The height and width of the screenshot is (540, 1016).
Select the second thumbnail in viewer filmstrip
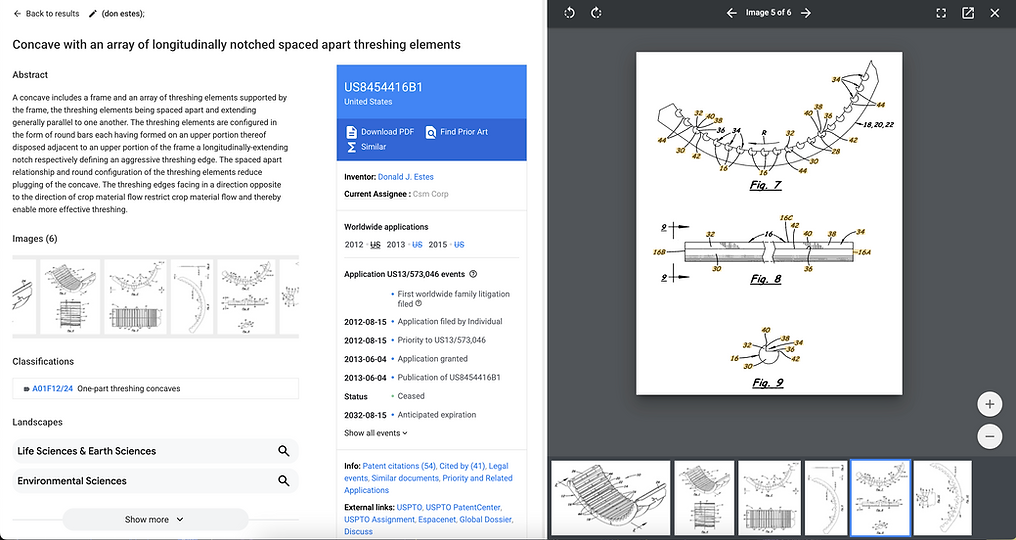click(704, 499)
